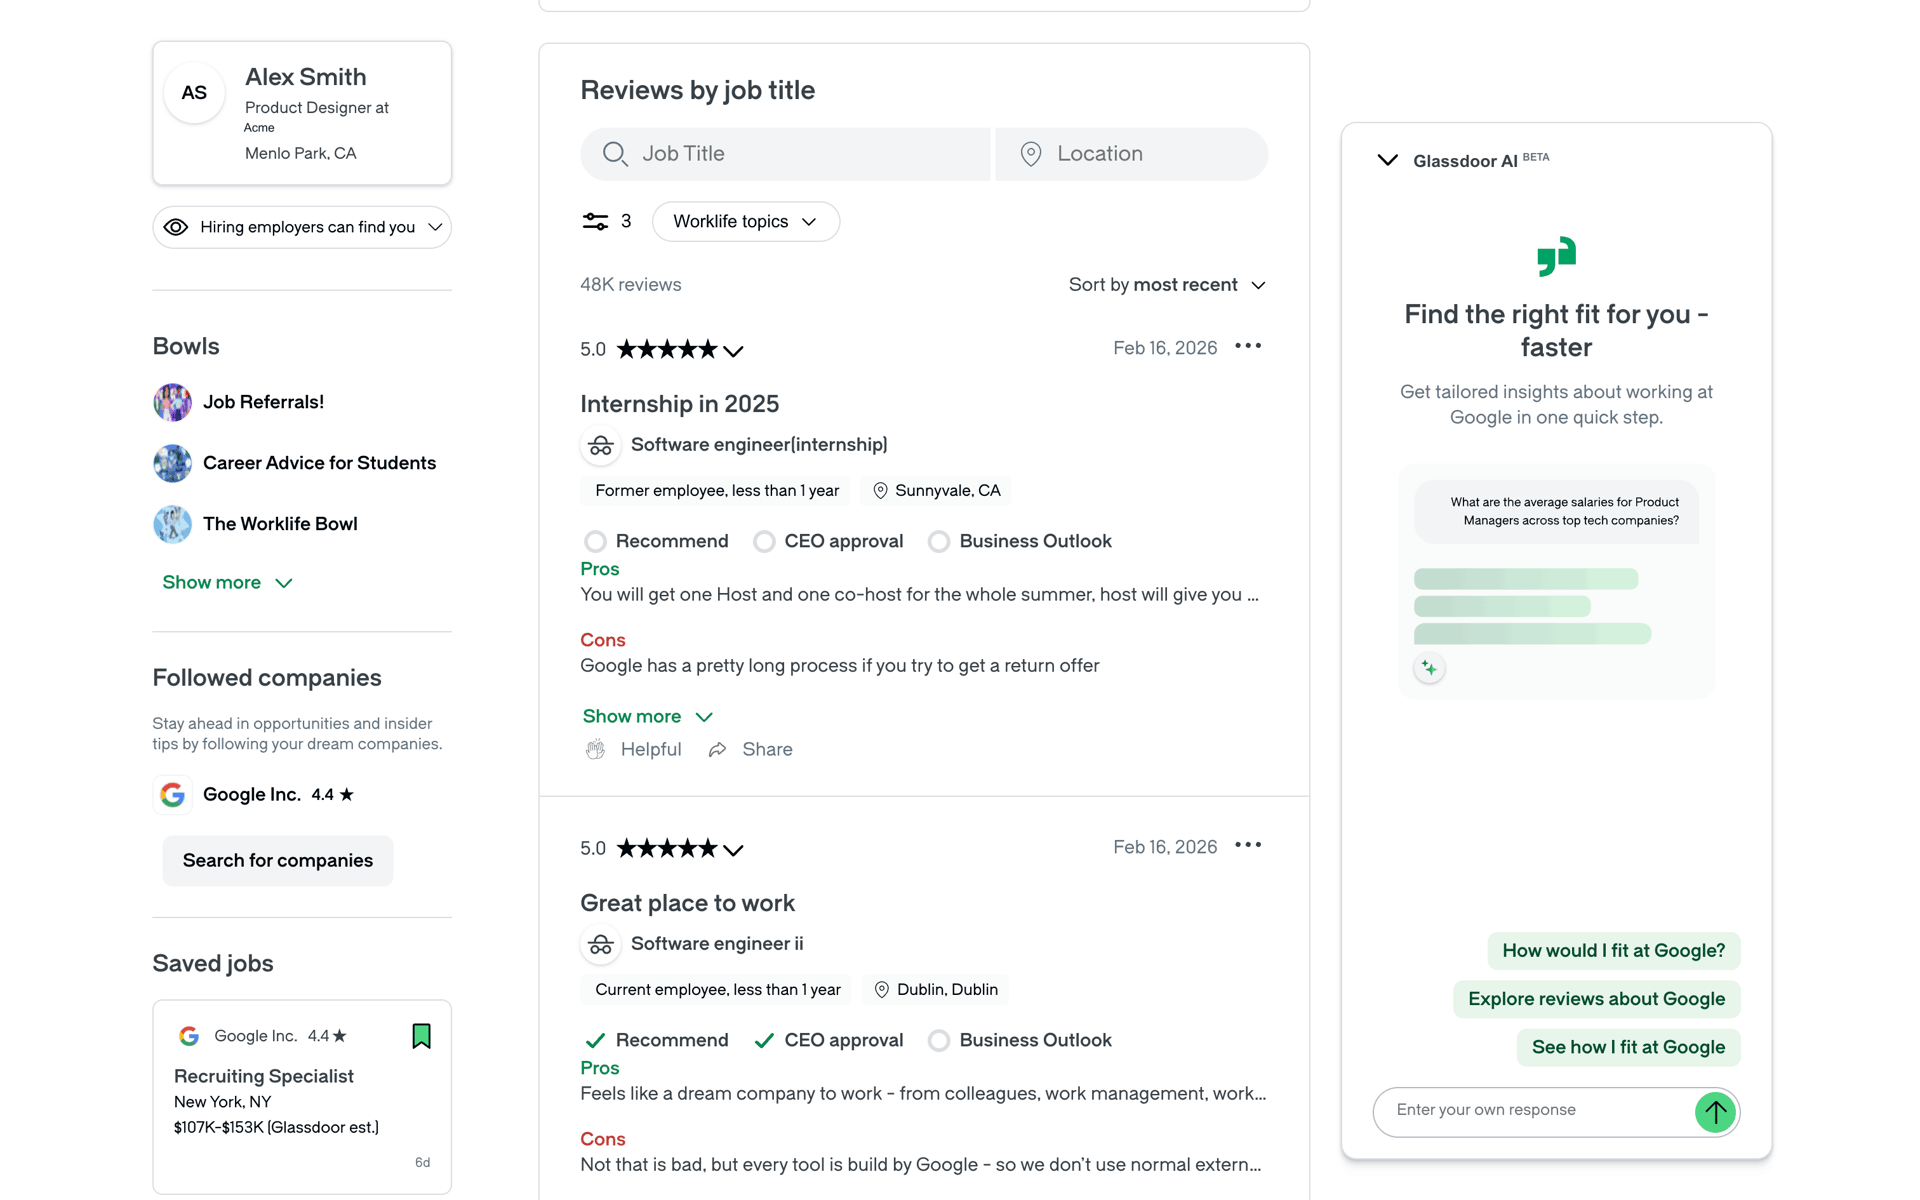
Task: Click Business Outlook circle on Internship review
Action: [x=939, y=542]
